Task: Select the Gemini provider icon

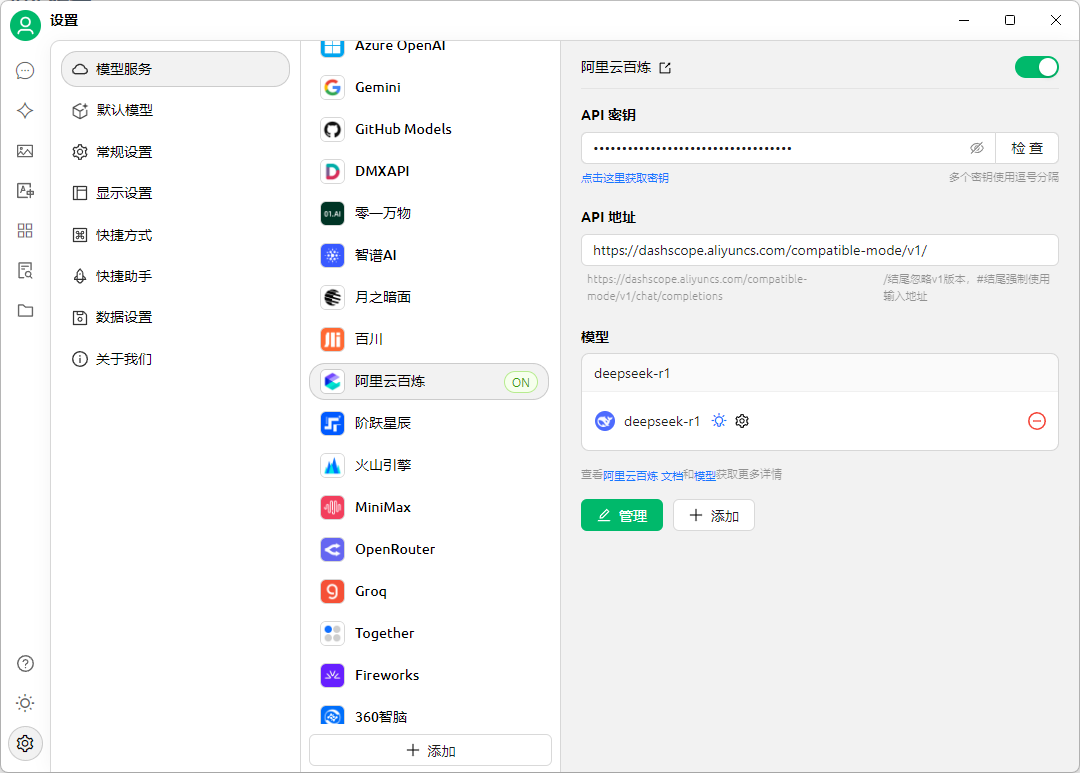Action: (333, 87)
